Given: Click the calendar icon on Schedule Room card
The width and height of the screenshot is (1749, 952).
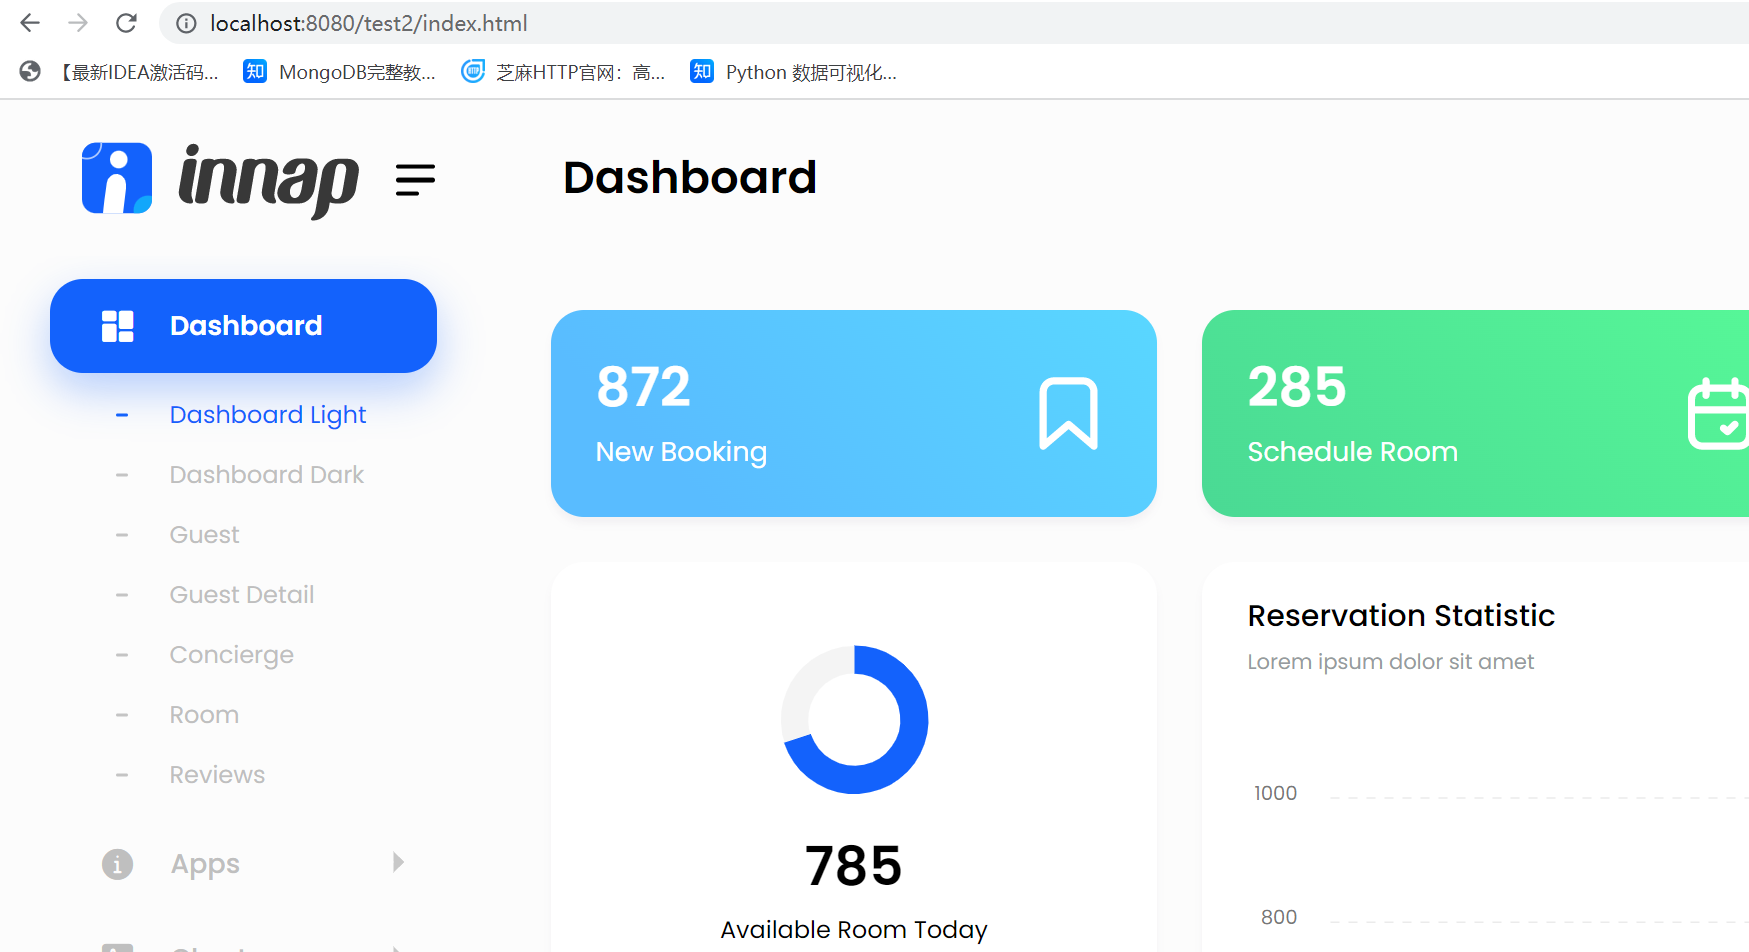Looking at the screenshot, I should 1718,414.
